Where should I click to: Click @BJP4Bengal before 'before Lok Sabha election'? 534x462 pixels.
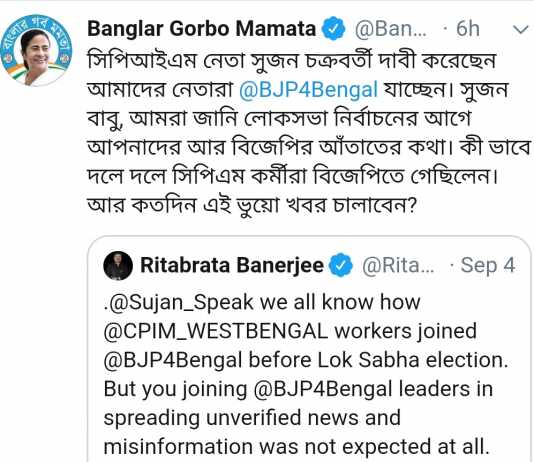(x=173, y=361)
